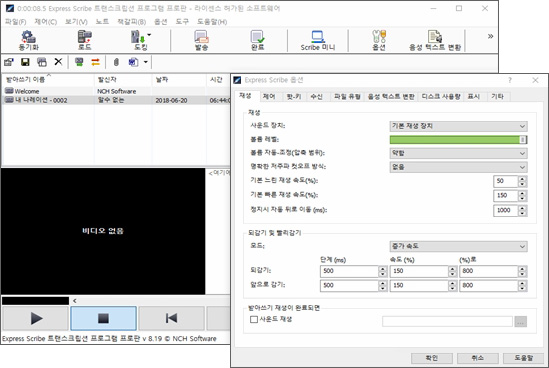Click the 취소 button in the options dialog
The height and width of the screenshot is (368, 549).
point(478,358)
